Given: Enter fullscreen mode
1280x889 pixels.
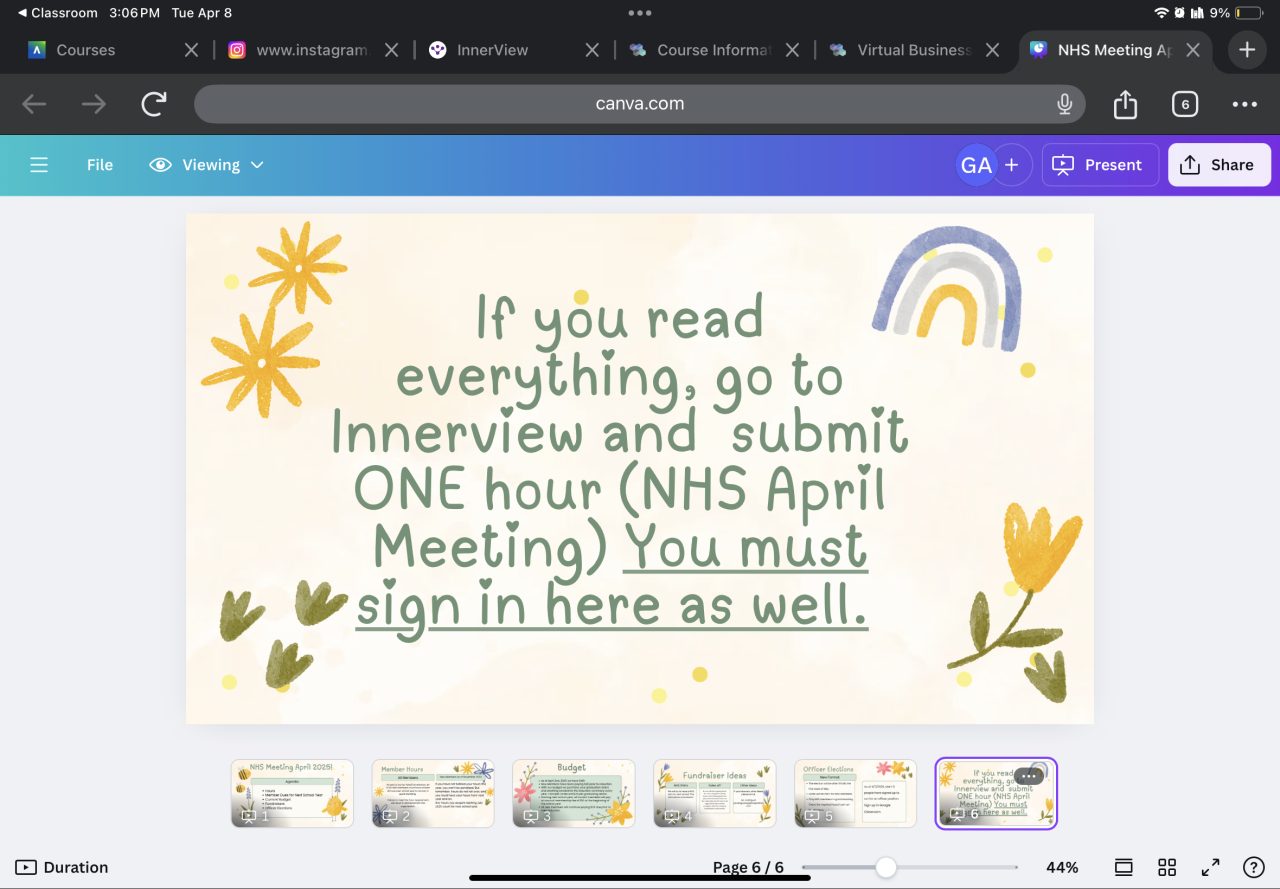Looking at the screenshot, I should coord(1210,867).
